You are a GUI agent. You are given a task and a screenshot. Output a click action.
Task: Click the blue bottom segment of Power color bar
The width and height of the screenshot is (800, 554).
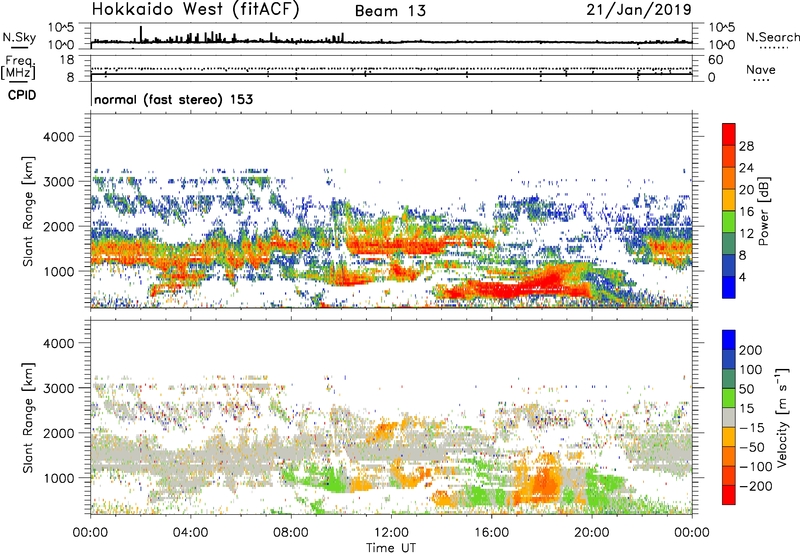click(x=729, y=287)
